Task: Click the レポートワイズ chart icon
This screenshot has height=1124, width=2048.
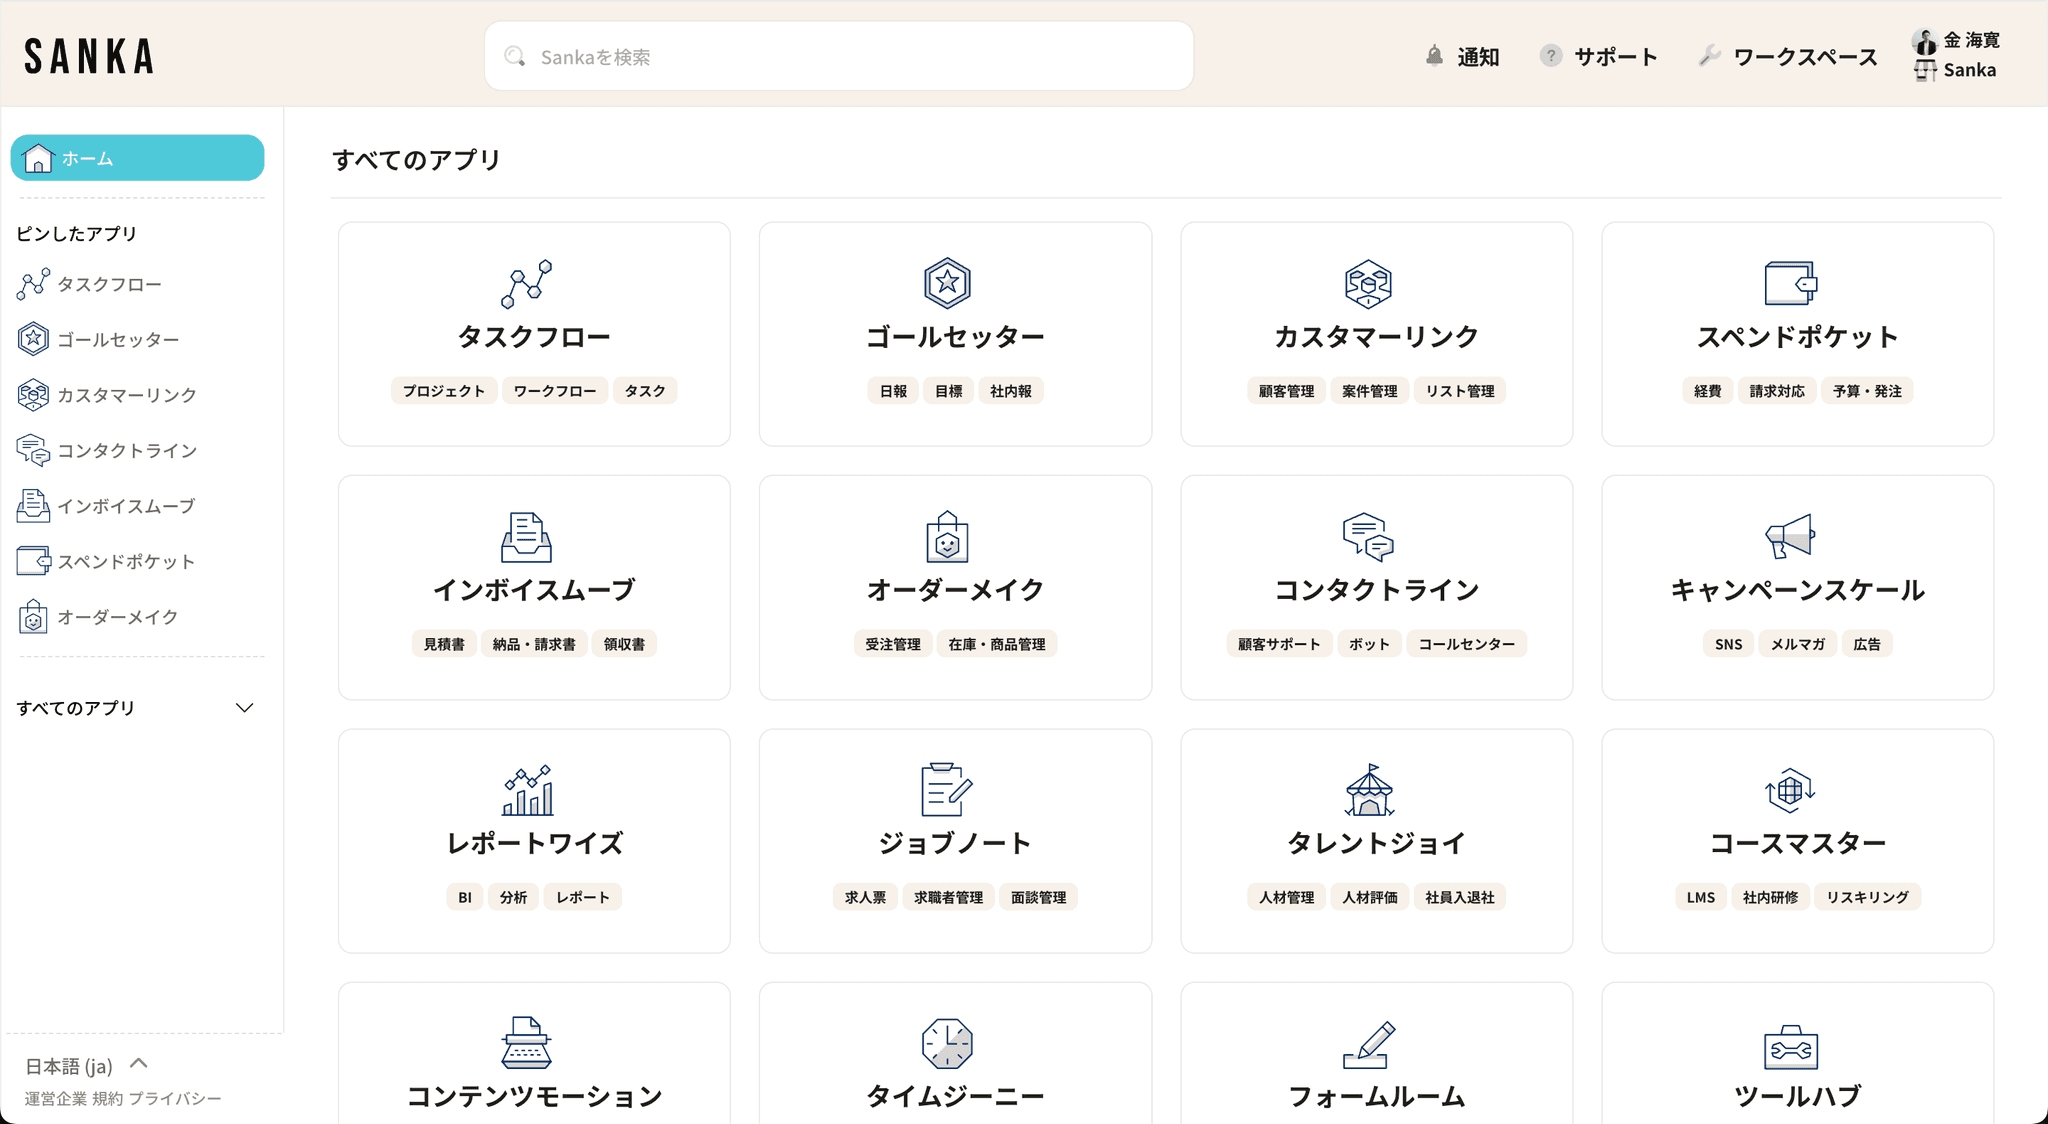Action: [x=526, y=790]
